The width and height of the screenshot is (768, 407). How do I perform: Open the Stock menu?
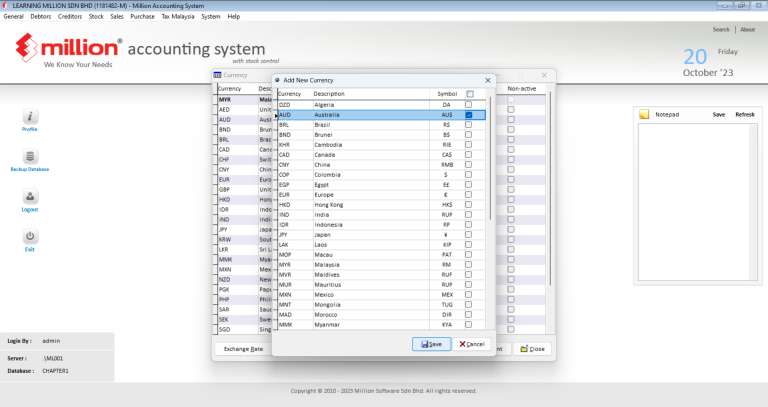96,17
